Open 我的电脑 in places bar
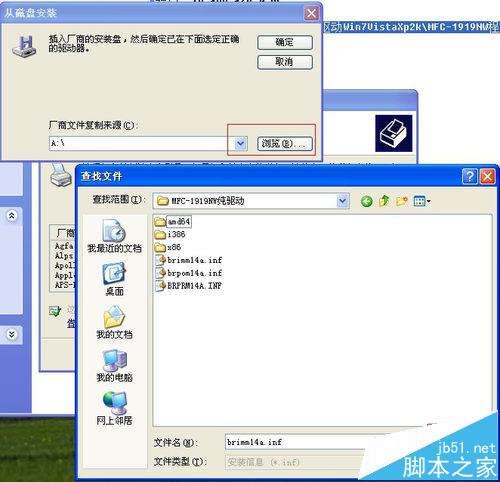 click(x=114, y=365)
